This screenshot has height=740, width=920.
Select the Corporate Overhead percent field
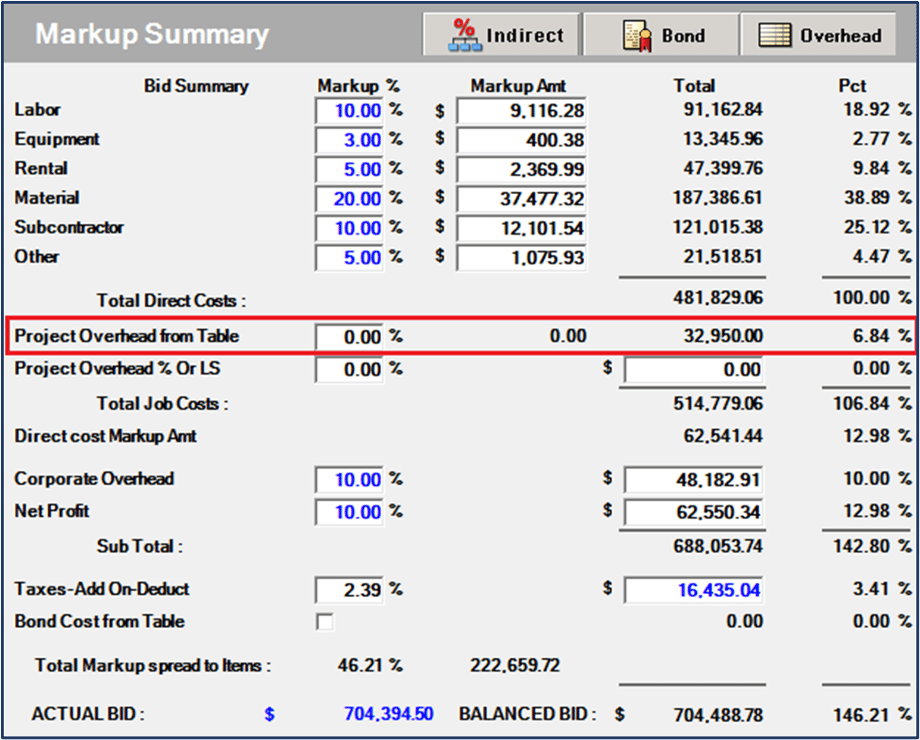coord(349,478)
